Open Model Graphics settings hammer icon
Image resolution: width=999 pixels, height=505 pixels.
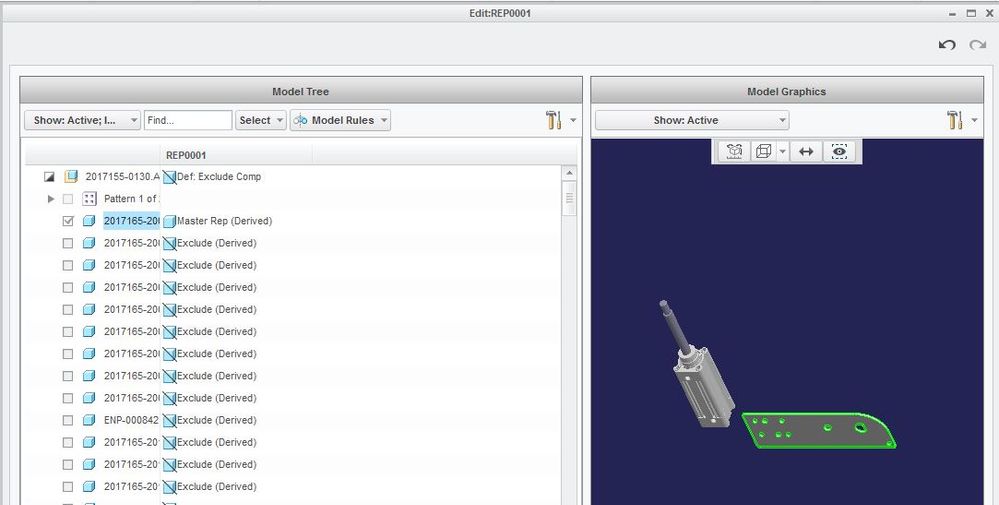pos(953,120)
